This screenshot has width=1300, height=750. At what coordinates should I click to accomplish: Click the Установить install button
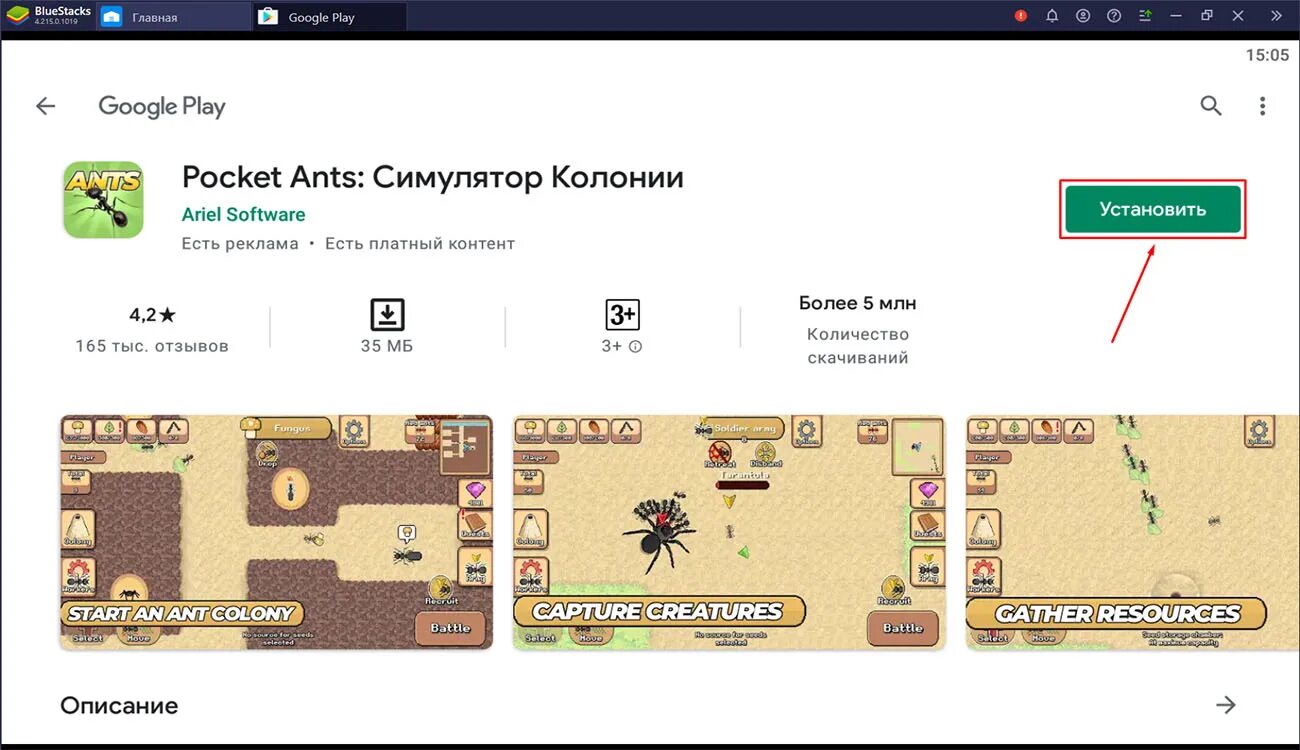tap(1153, 209)
